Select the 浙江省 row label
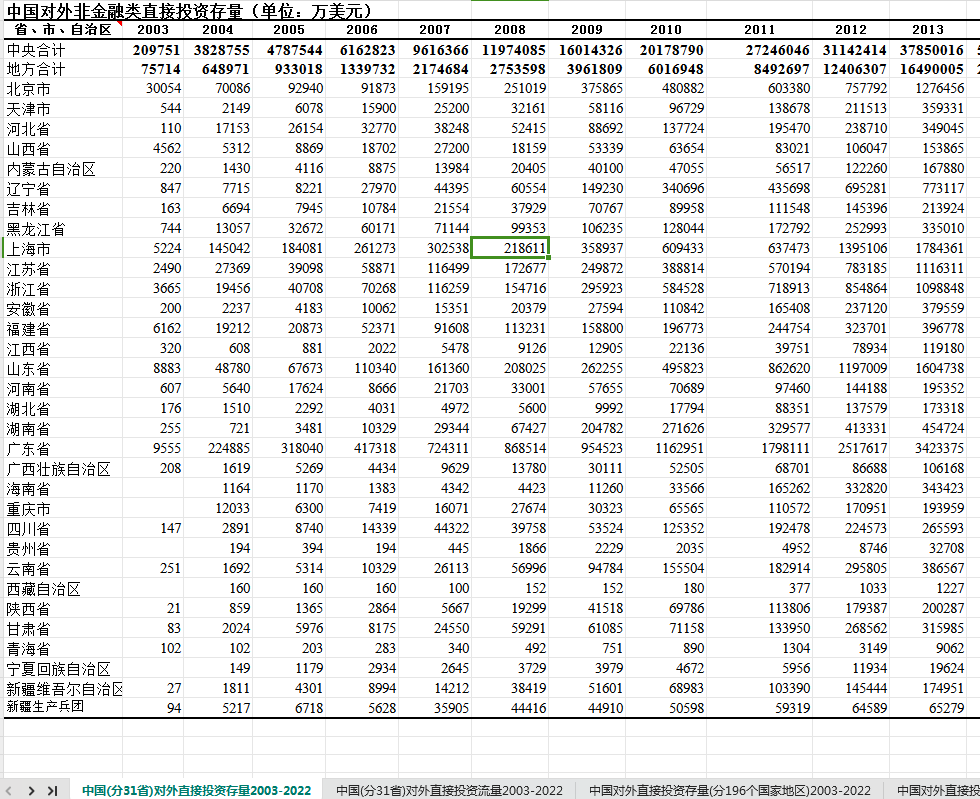The height and width of the screenshot is (799, 980). pos(63,289)
